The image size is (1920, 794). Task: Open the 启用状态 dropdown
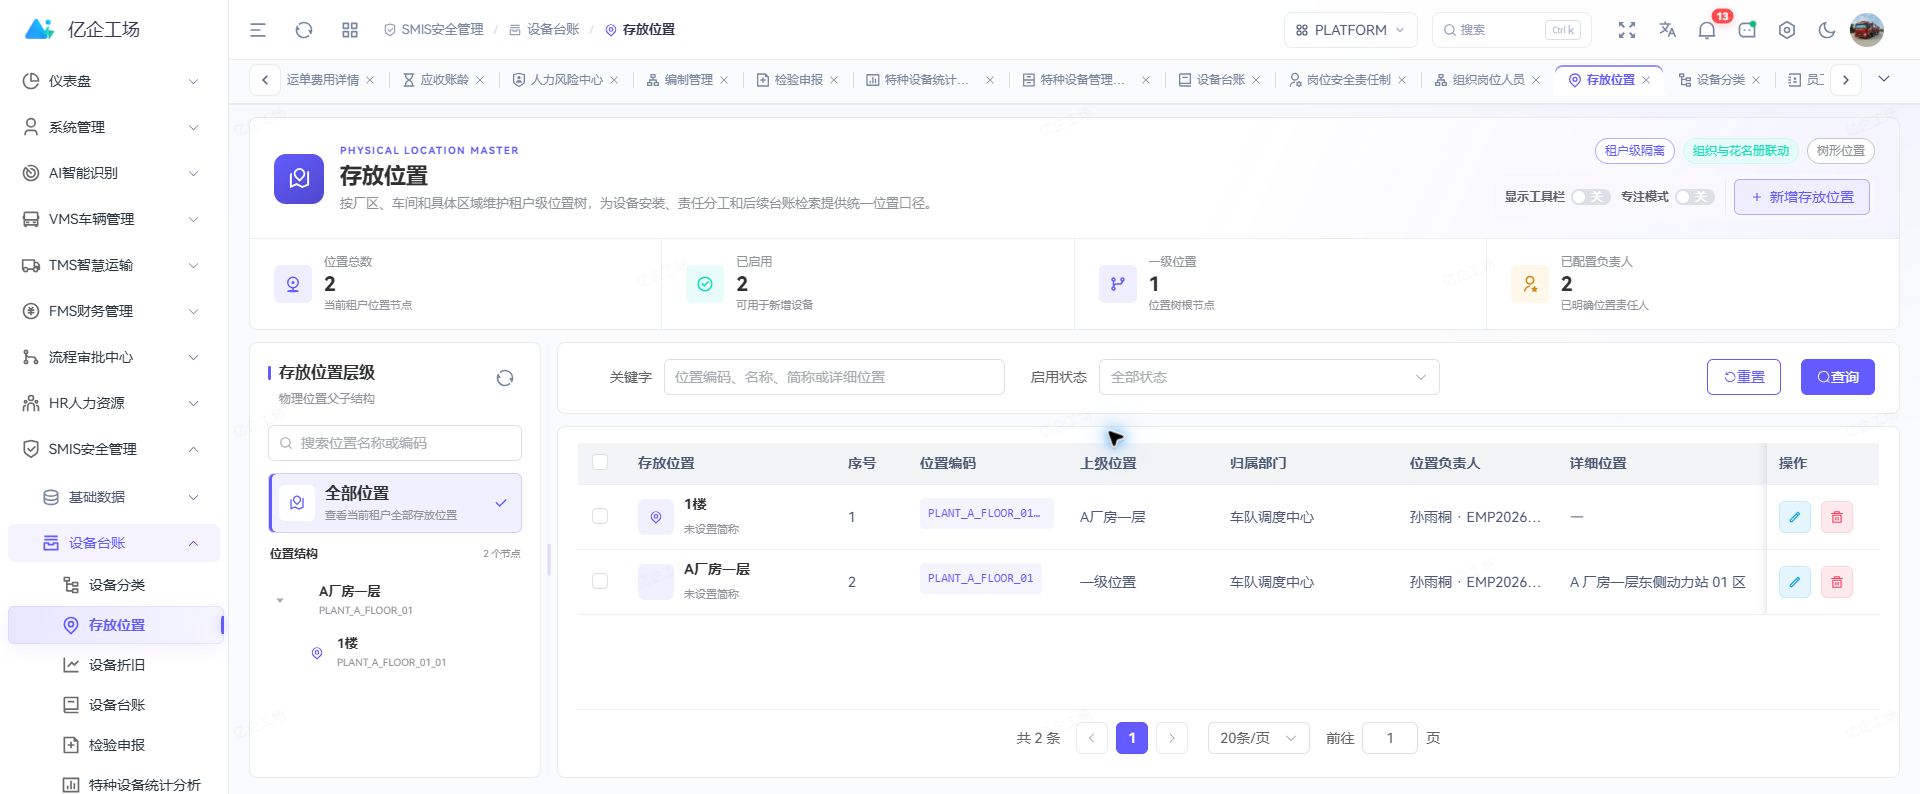1269,377
